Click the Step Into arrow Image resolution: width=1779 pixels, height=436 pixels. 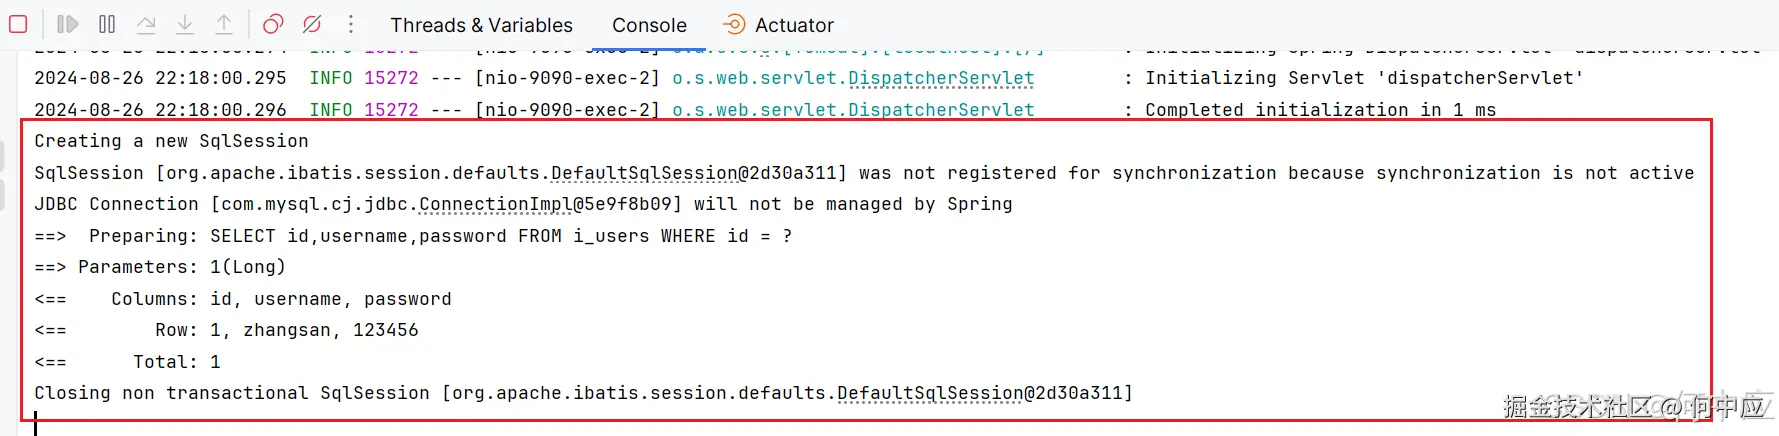(x=185, y=24)
